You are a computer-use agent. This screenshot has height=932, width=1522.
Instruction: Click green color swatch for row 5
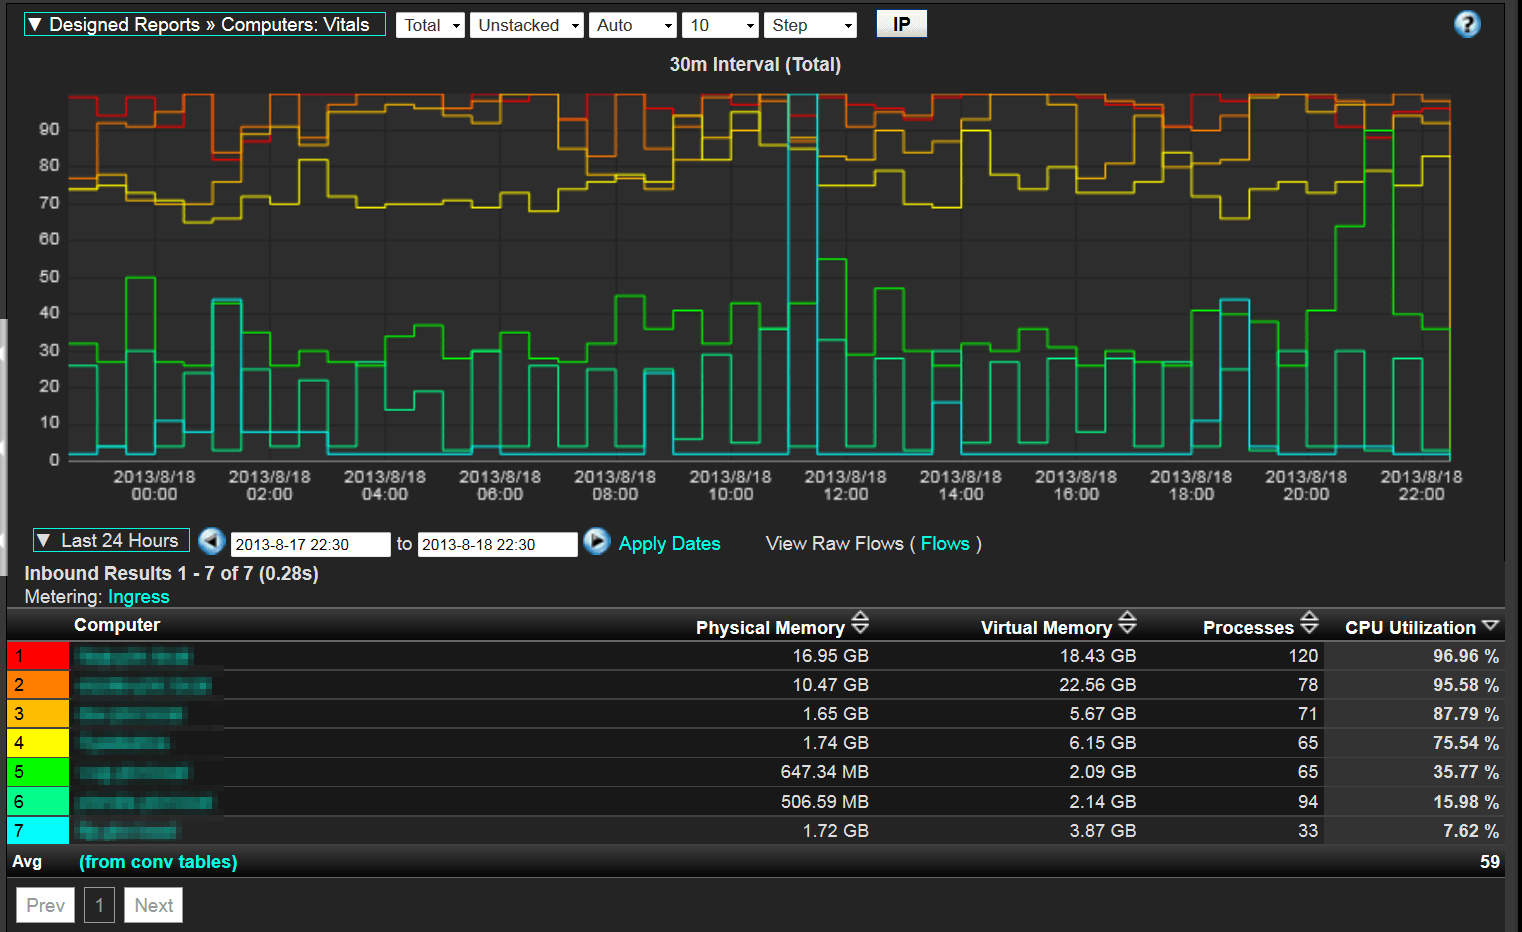(38, 772)
